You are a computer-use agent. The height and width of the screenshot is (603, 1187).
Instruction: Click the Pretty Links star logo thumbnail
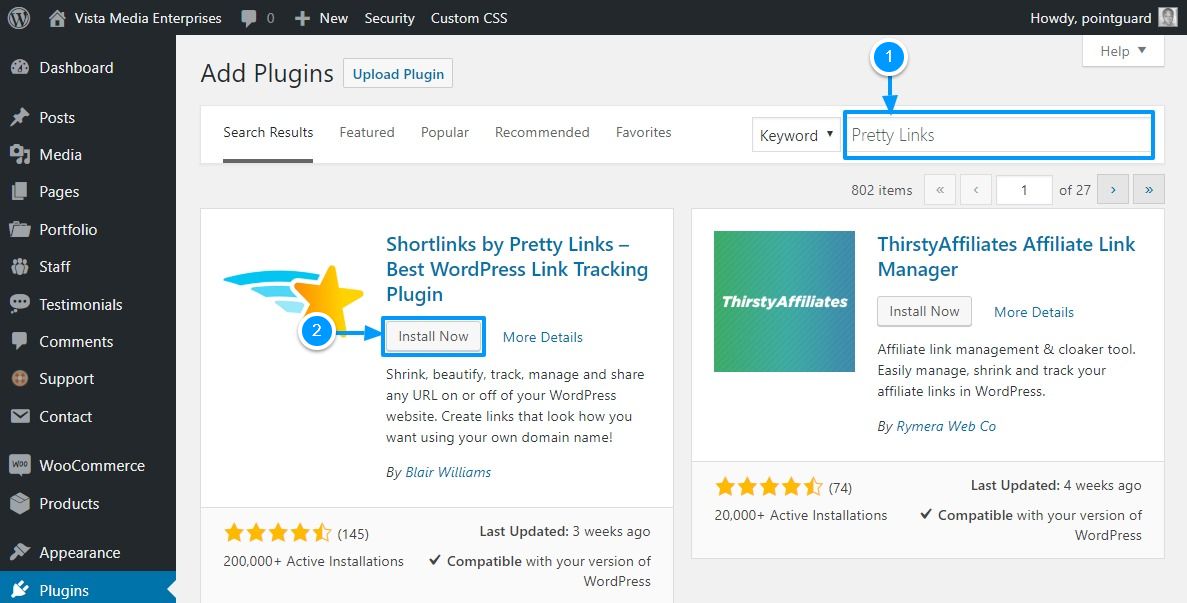pyautogui.click(x=294, y=301)
